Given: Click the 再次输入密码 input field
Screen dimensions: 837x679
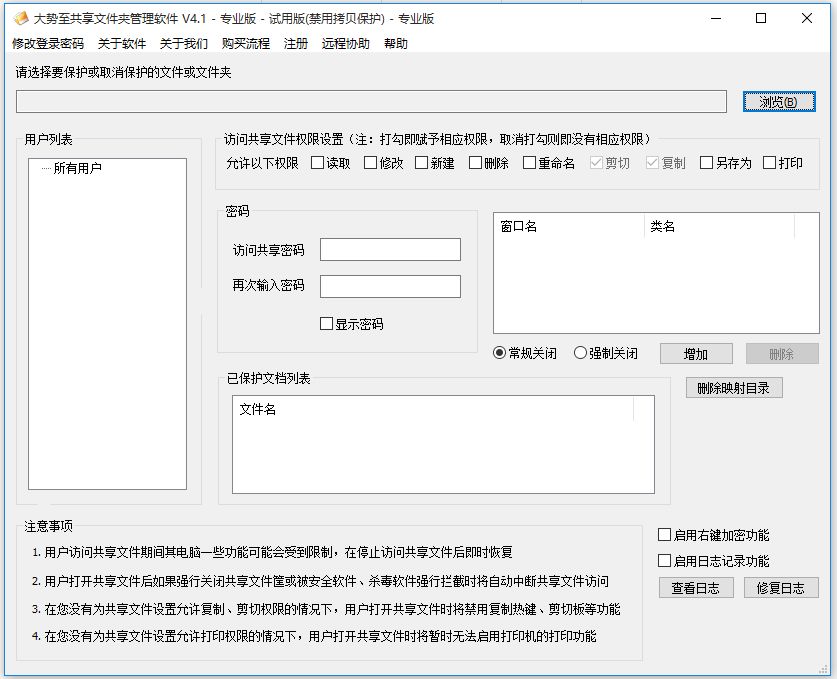Looking at the screenshot, I should click(x=390, y=286).
